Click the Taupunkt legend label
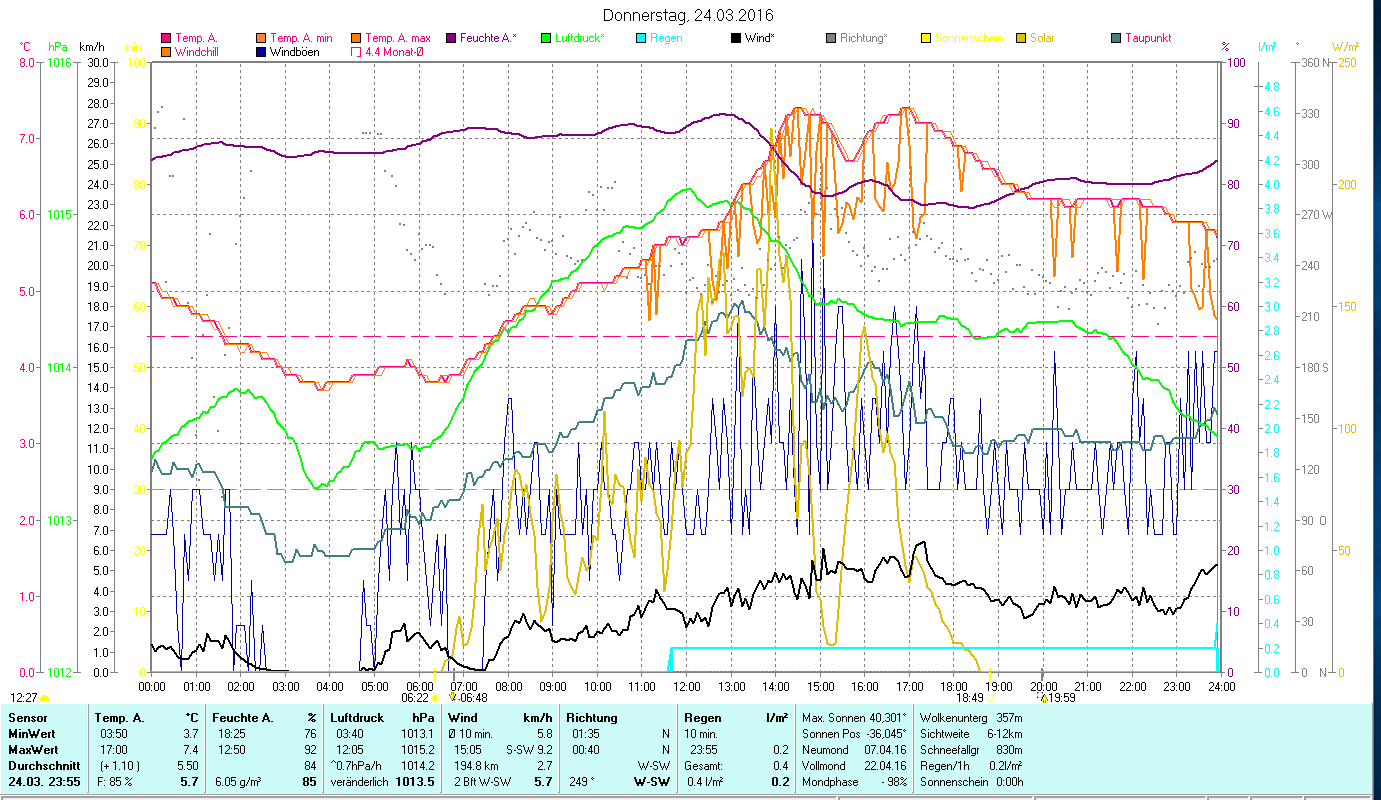The image size is (1381, 800). [1148, 38]
